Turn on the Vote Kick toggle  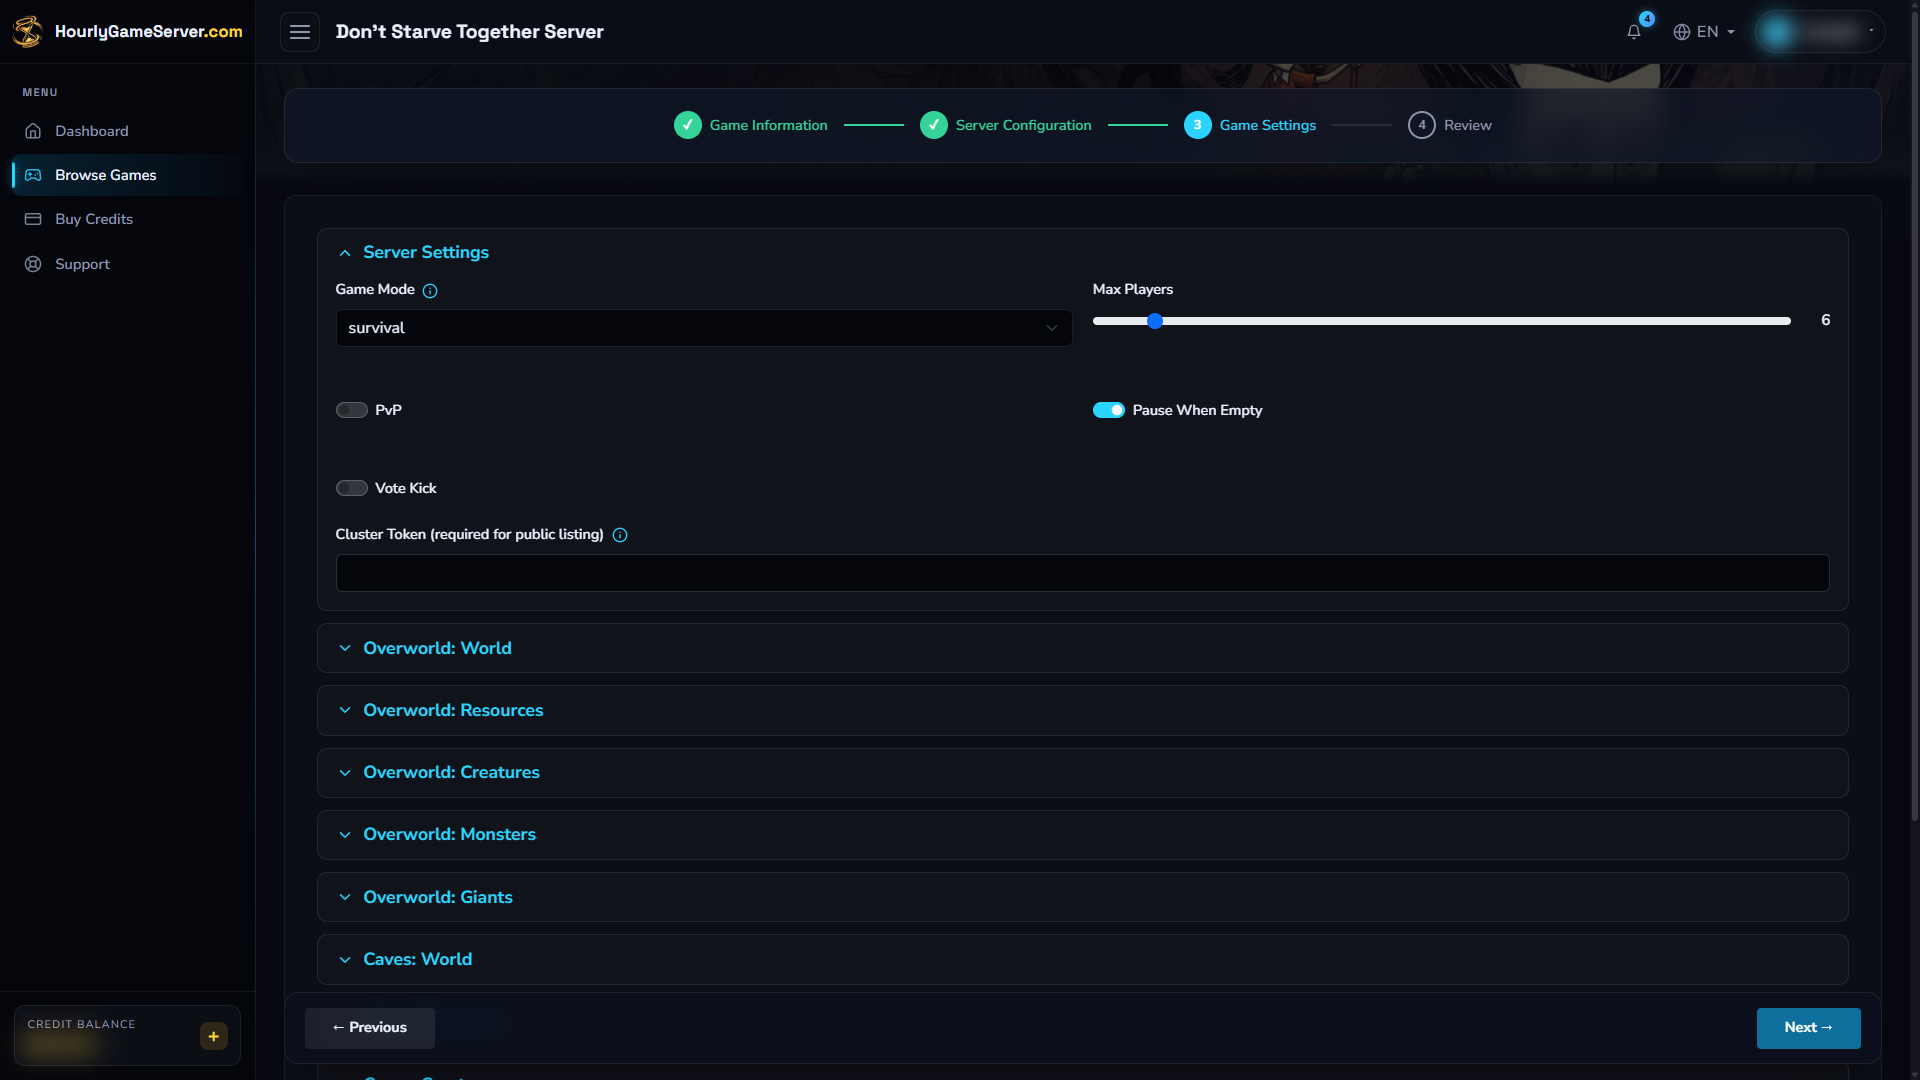click(352, 488)
